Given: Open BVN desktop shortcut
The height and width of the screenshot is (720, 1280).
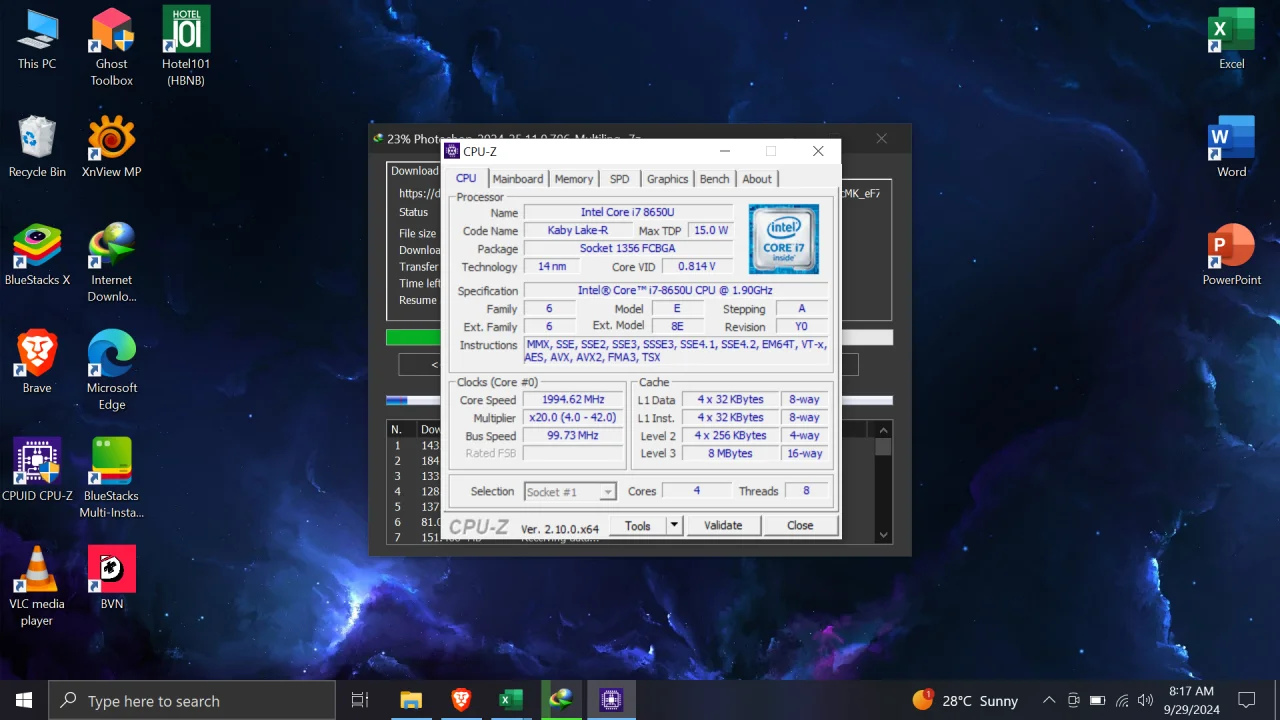Looking at the screenshot, I should tap(112, 578).
